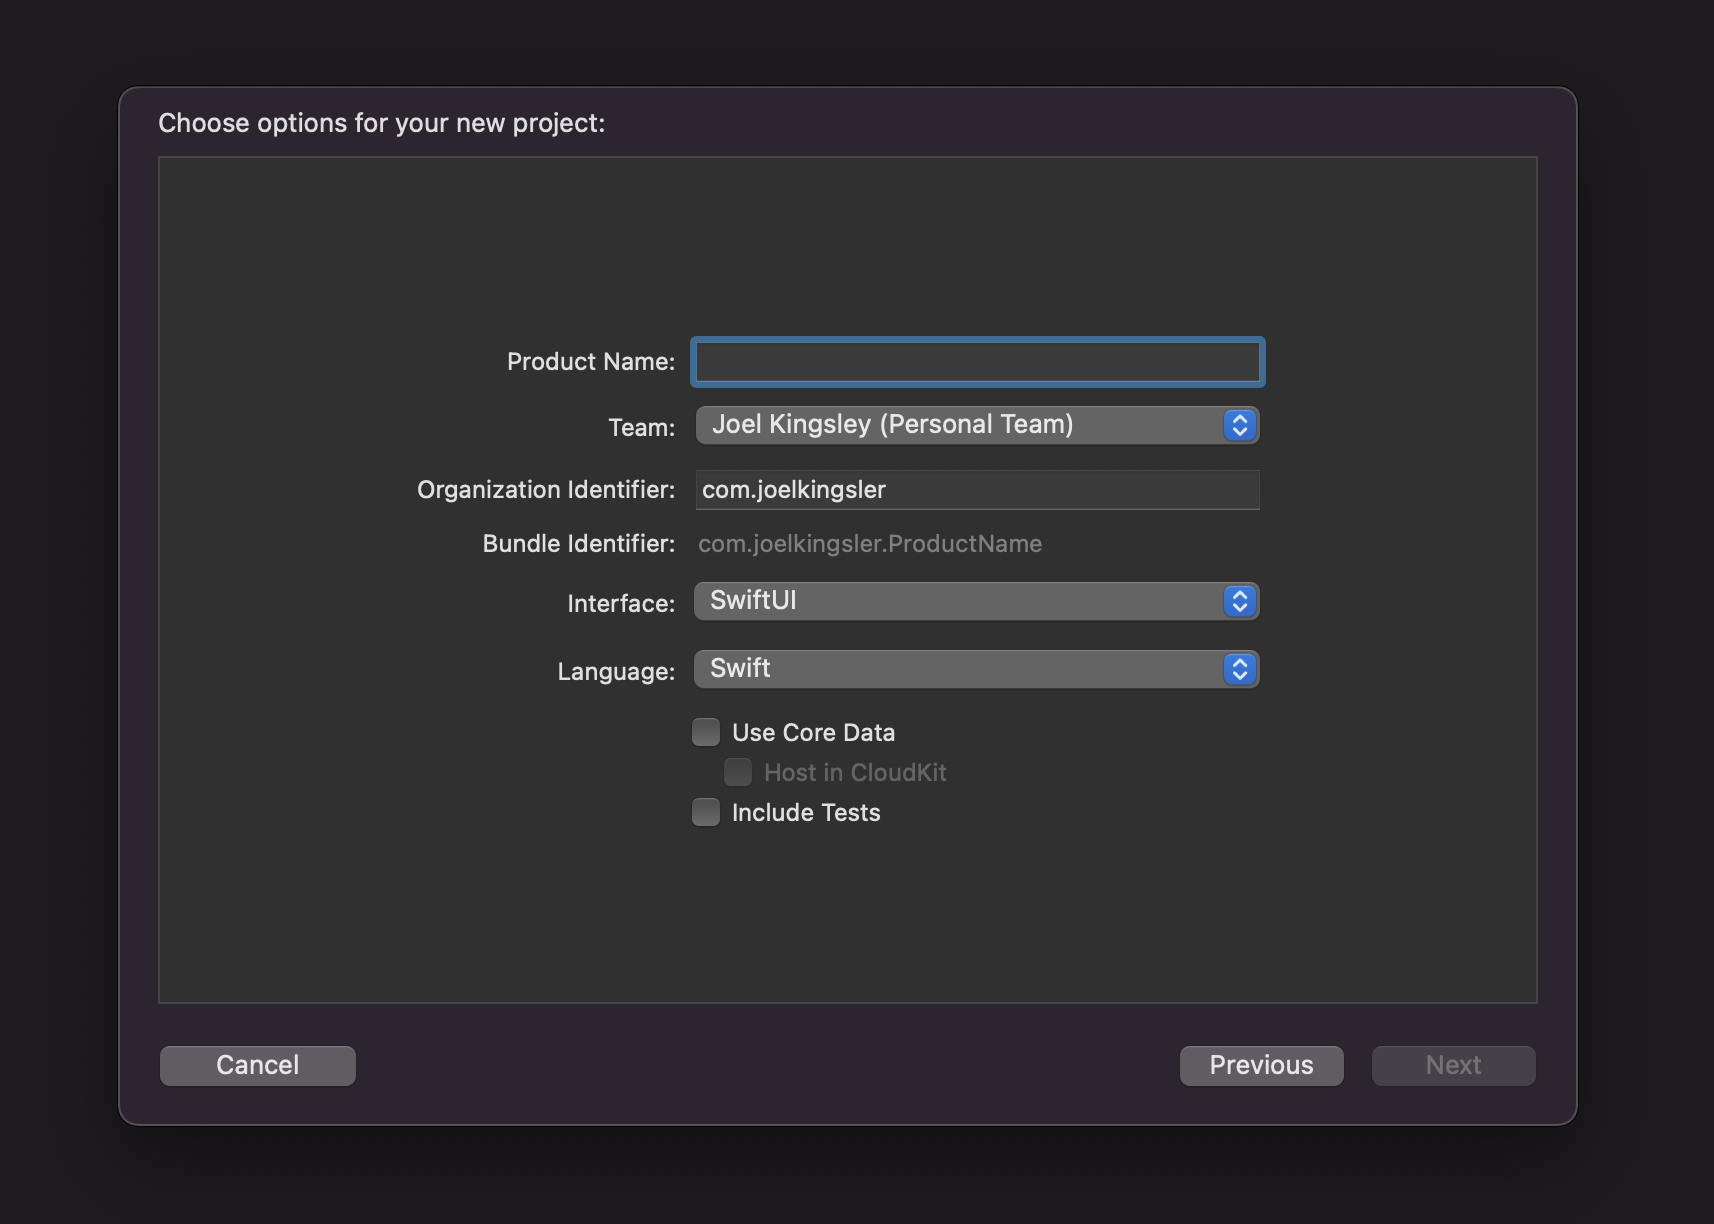Focus the Organization Identifier field
1714x1224 pixels.
pyautogui.click(x=977, y=490)
